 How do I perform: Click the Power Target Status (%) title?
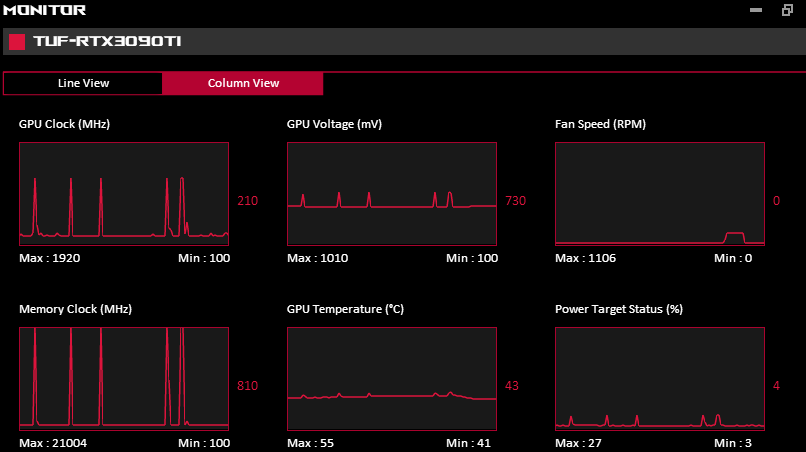pyautogui.click(x=619, y=309)
